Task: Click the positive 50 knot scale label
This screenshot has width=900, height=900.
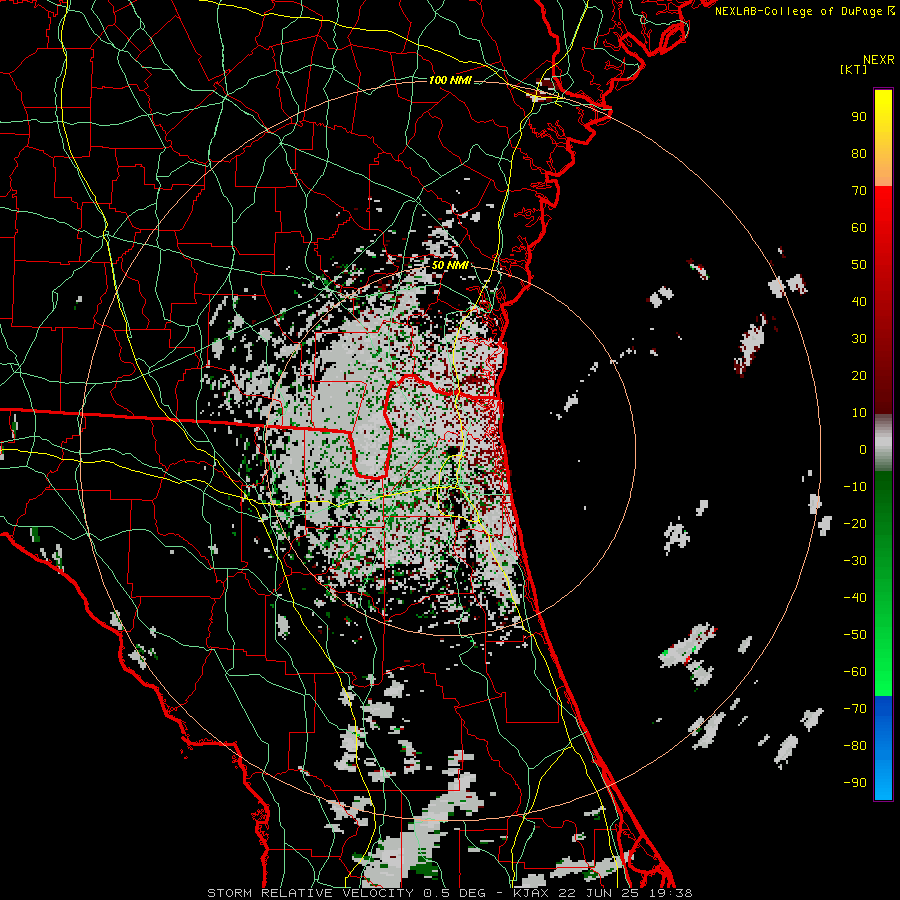Action: [x=859, y=265]
